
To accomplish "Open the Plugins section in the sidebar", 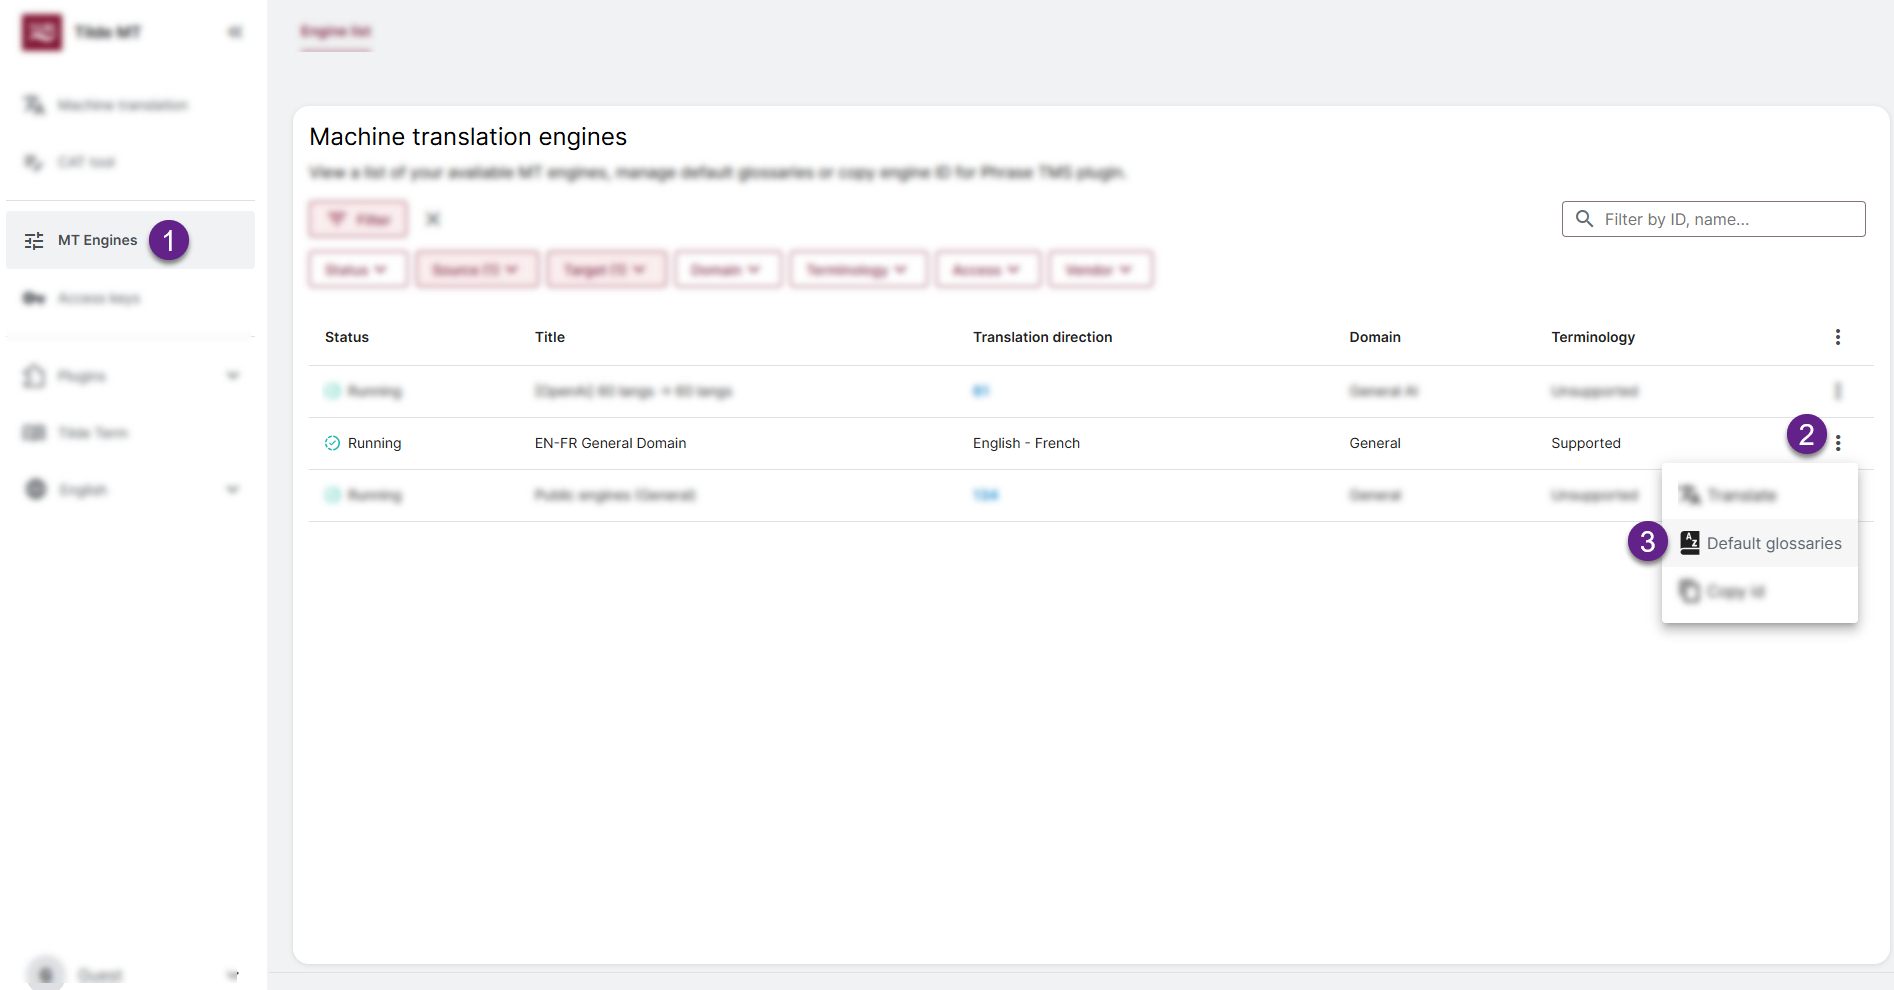I will tap(34, 376).
